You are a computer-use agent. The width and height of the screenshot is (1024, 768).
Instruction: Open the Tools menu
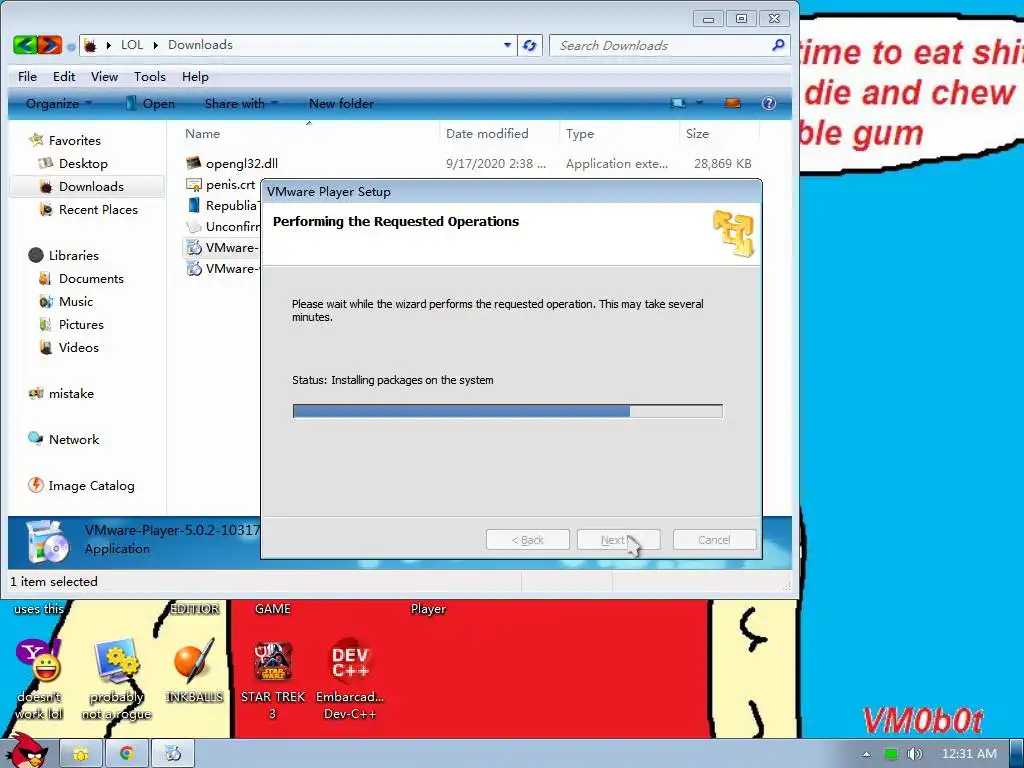[150, 76]
